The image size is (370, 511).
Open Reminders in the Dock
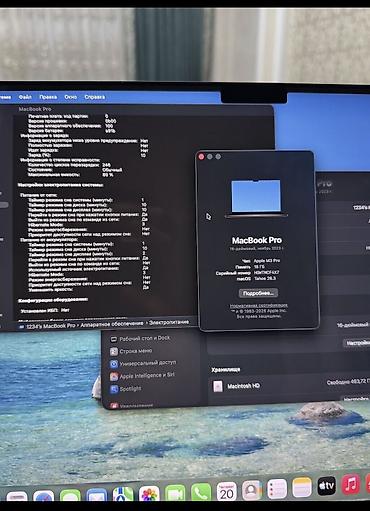(277, 489)
